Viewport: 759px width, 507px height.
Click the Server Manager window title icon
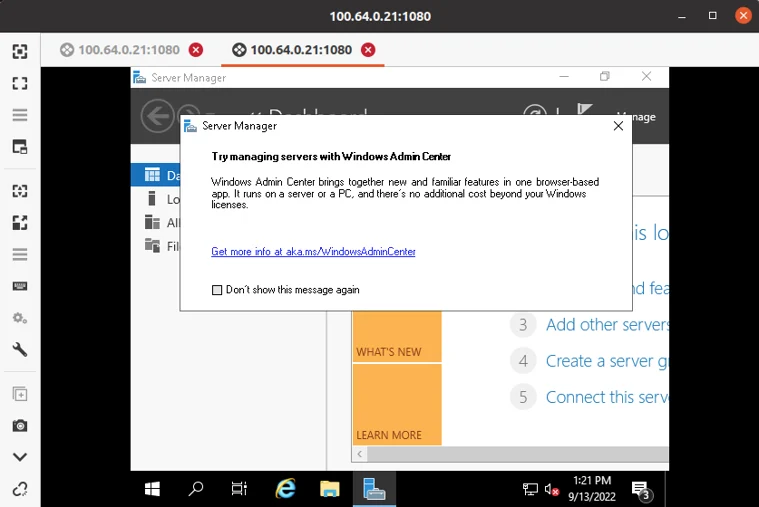coord(139,77)
